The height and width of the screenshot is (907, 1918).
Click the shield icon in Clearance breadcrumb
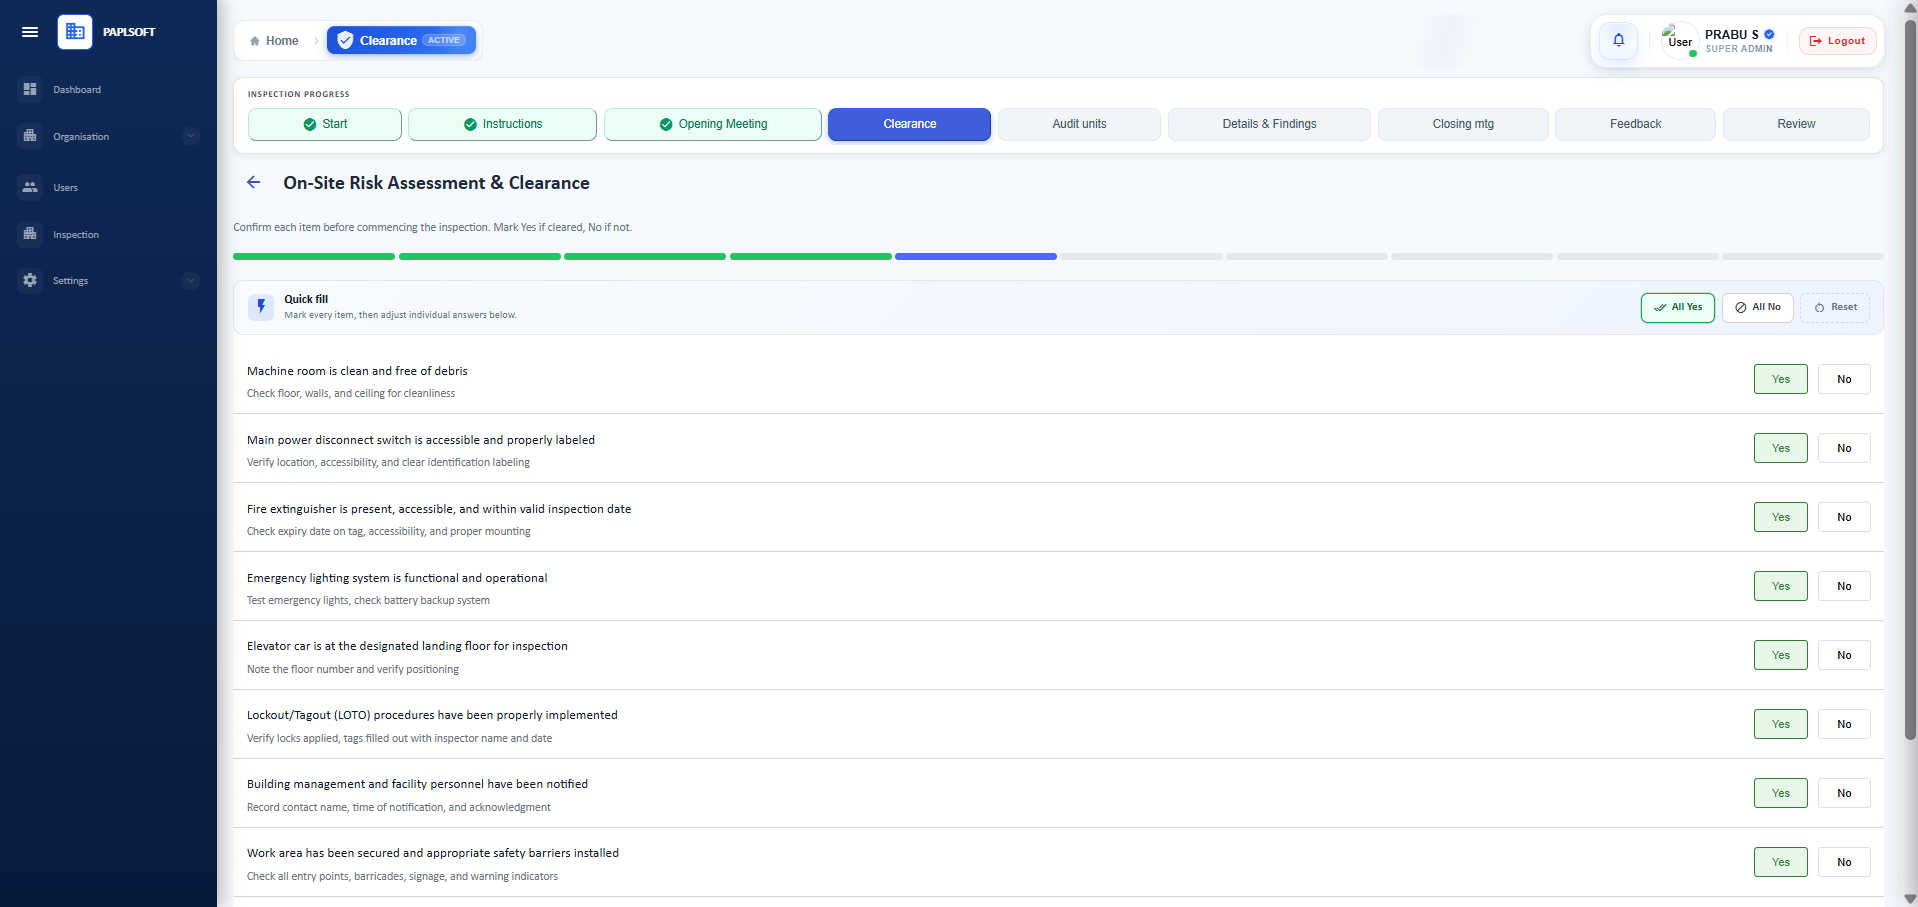tap(345, 40)
